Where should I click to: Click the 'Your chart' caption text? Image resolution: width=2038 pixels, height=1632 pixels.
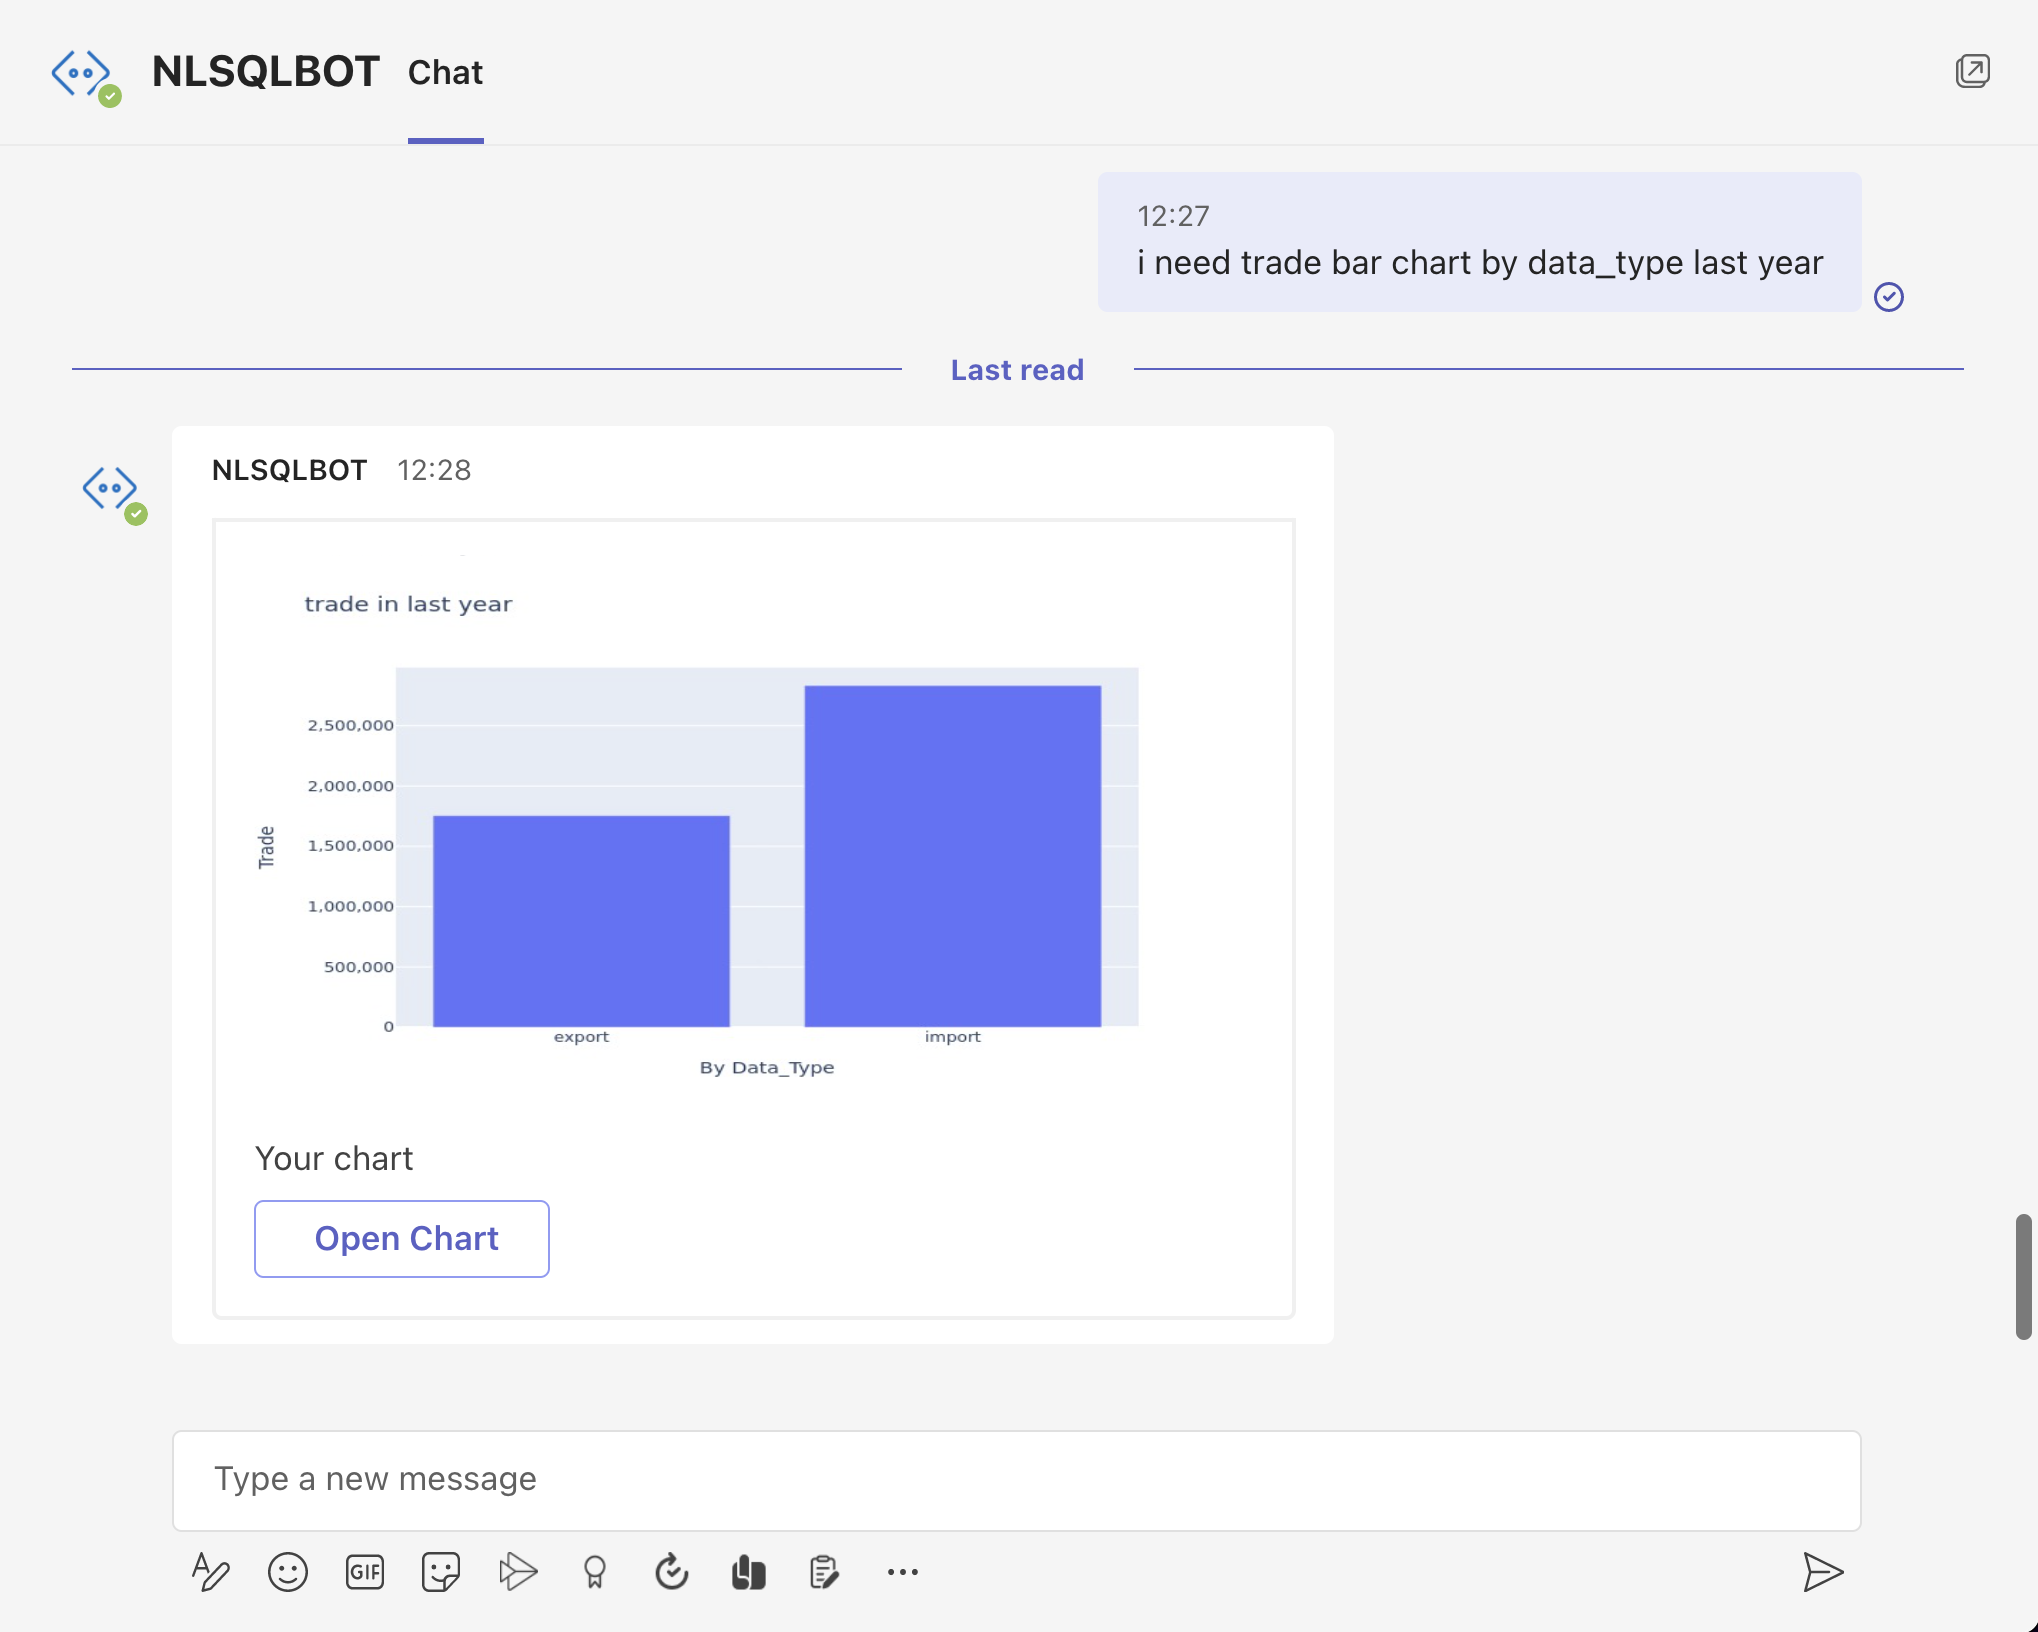(x=334, y=1158)
